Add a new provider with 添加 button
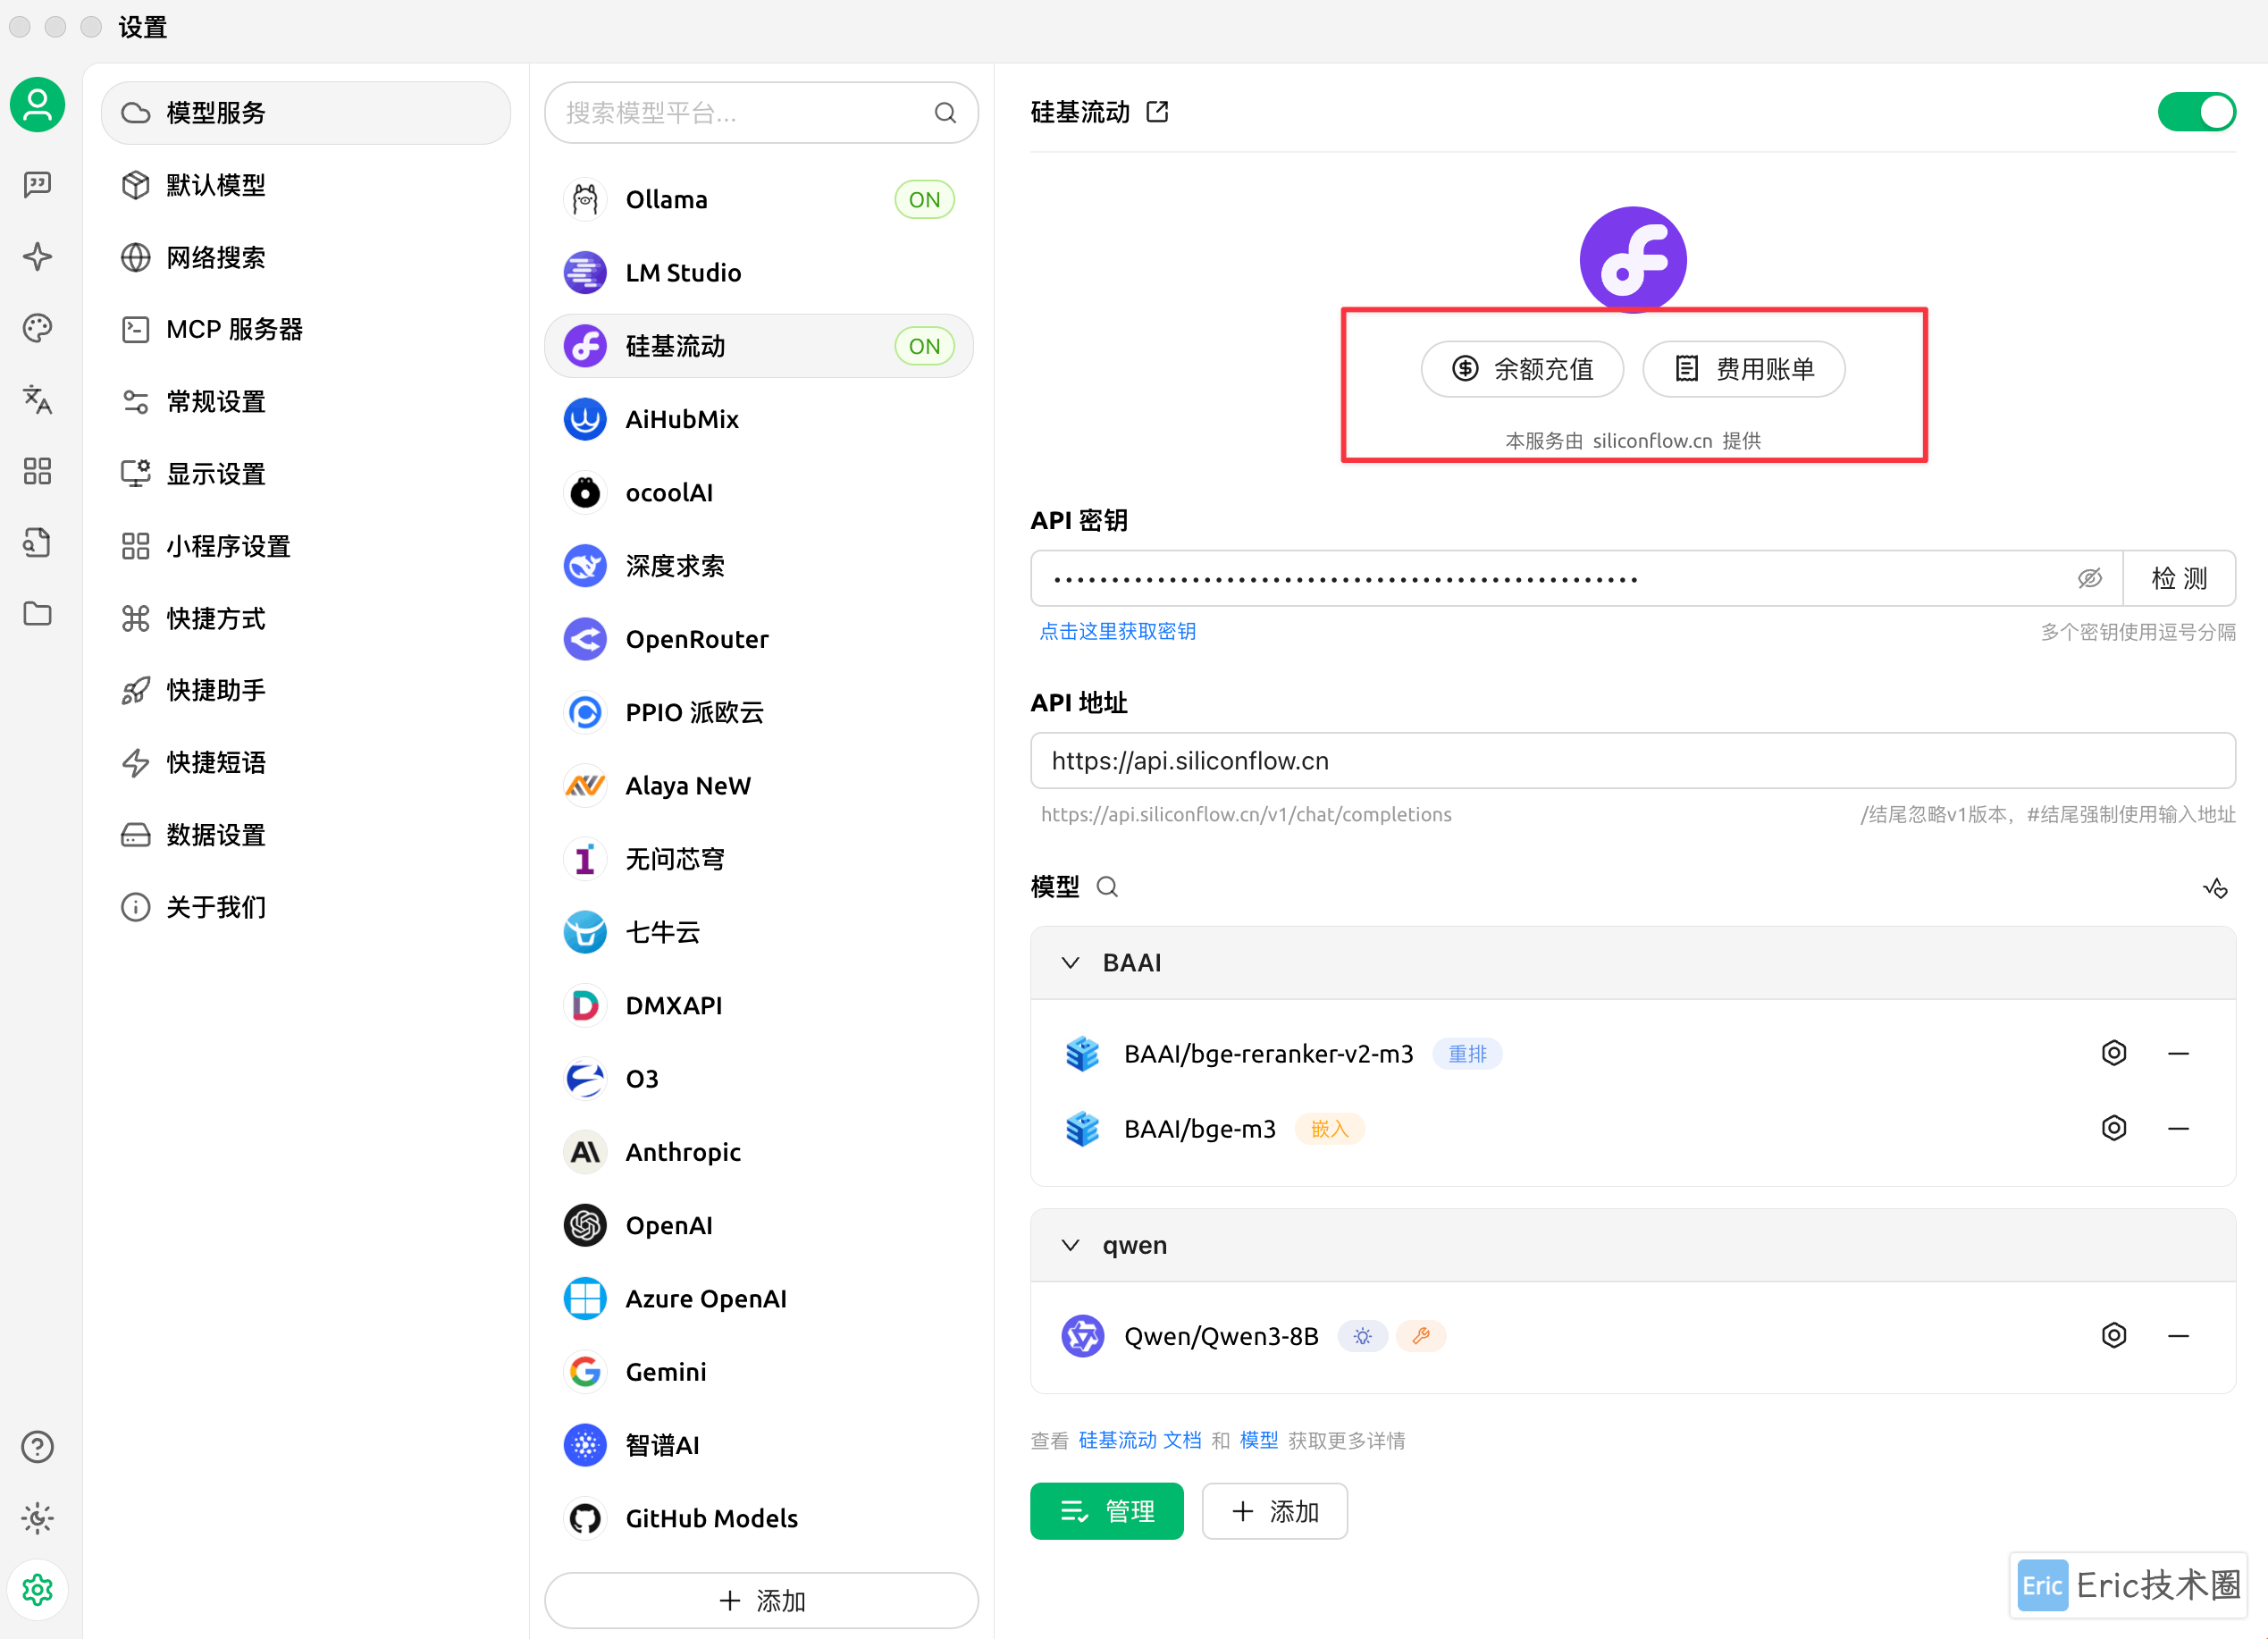Viewport: 2268px width, 1639px height. [x=761, y=1600]
